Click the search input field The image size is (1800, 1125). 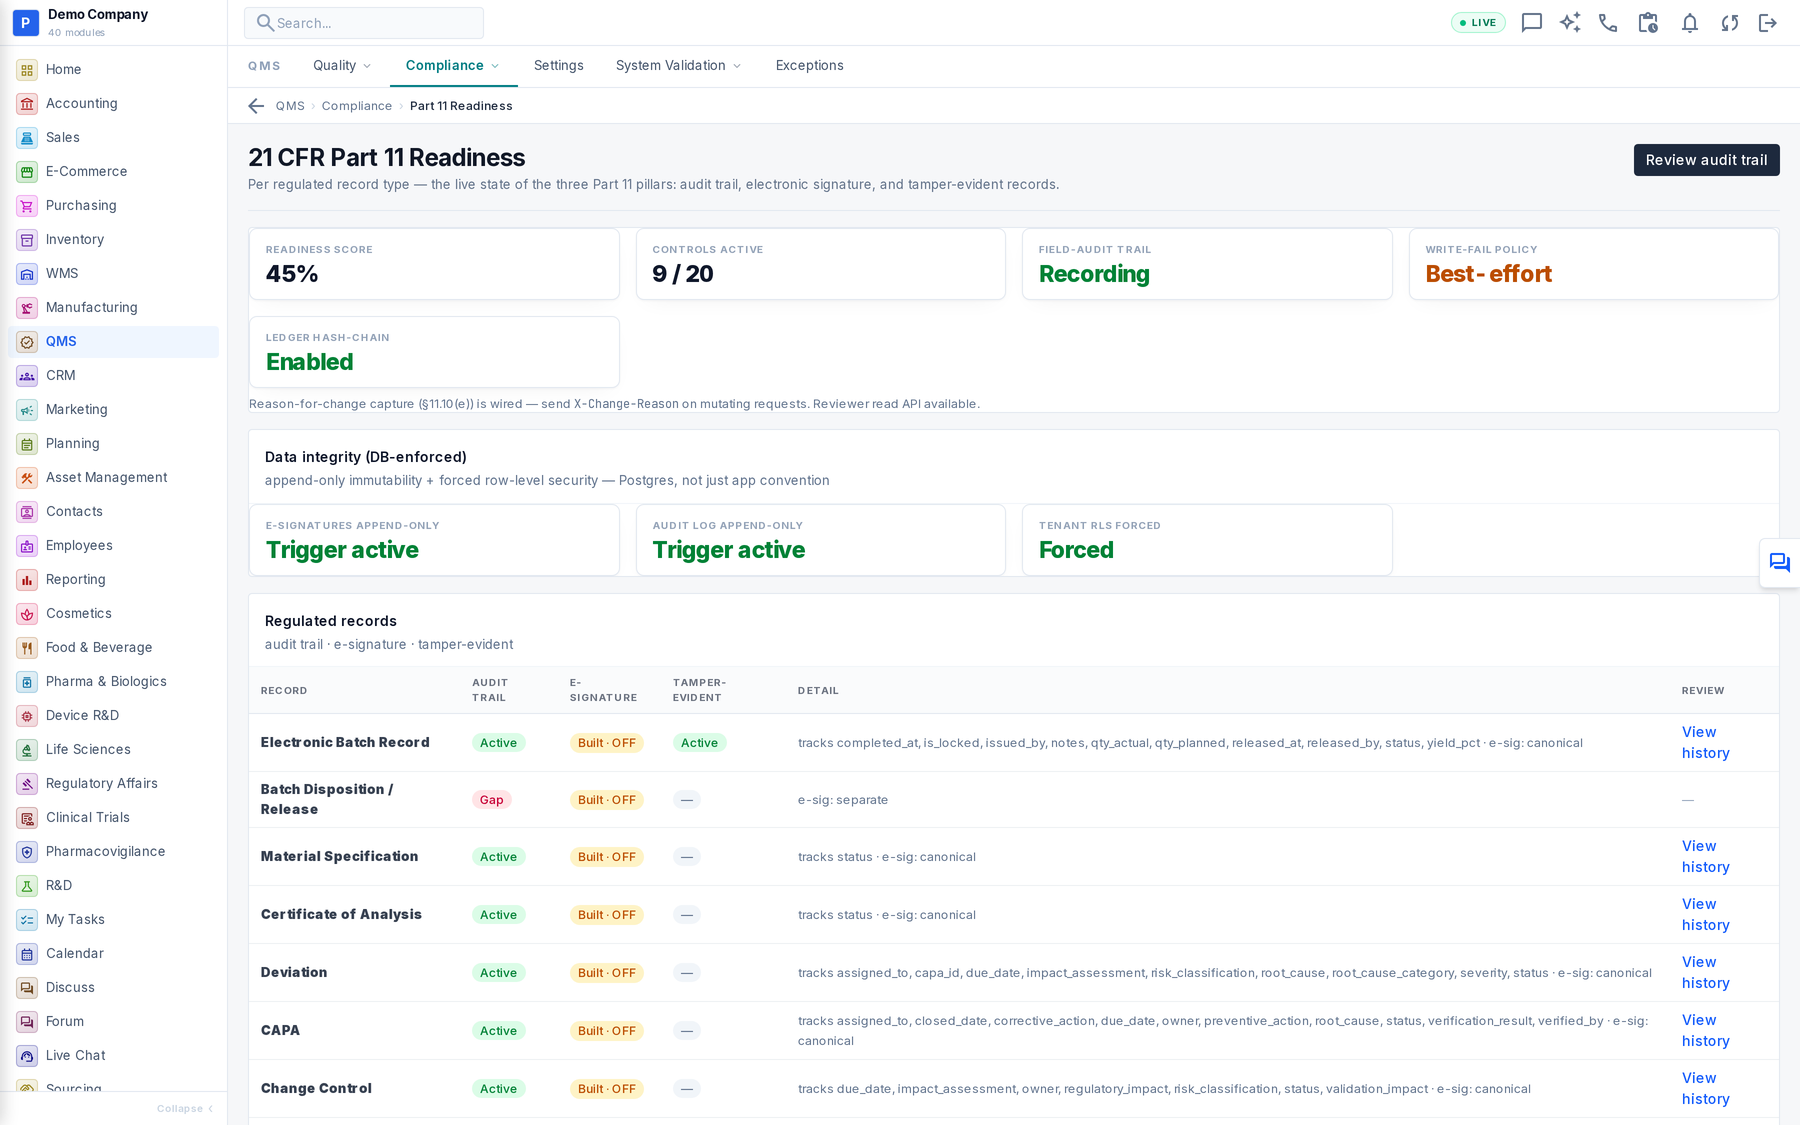(x=364, y=23)
